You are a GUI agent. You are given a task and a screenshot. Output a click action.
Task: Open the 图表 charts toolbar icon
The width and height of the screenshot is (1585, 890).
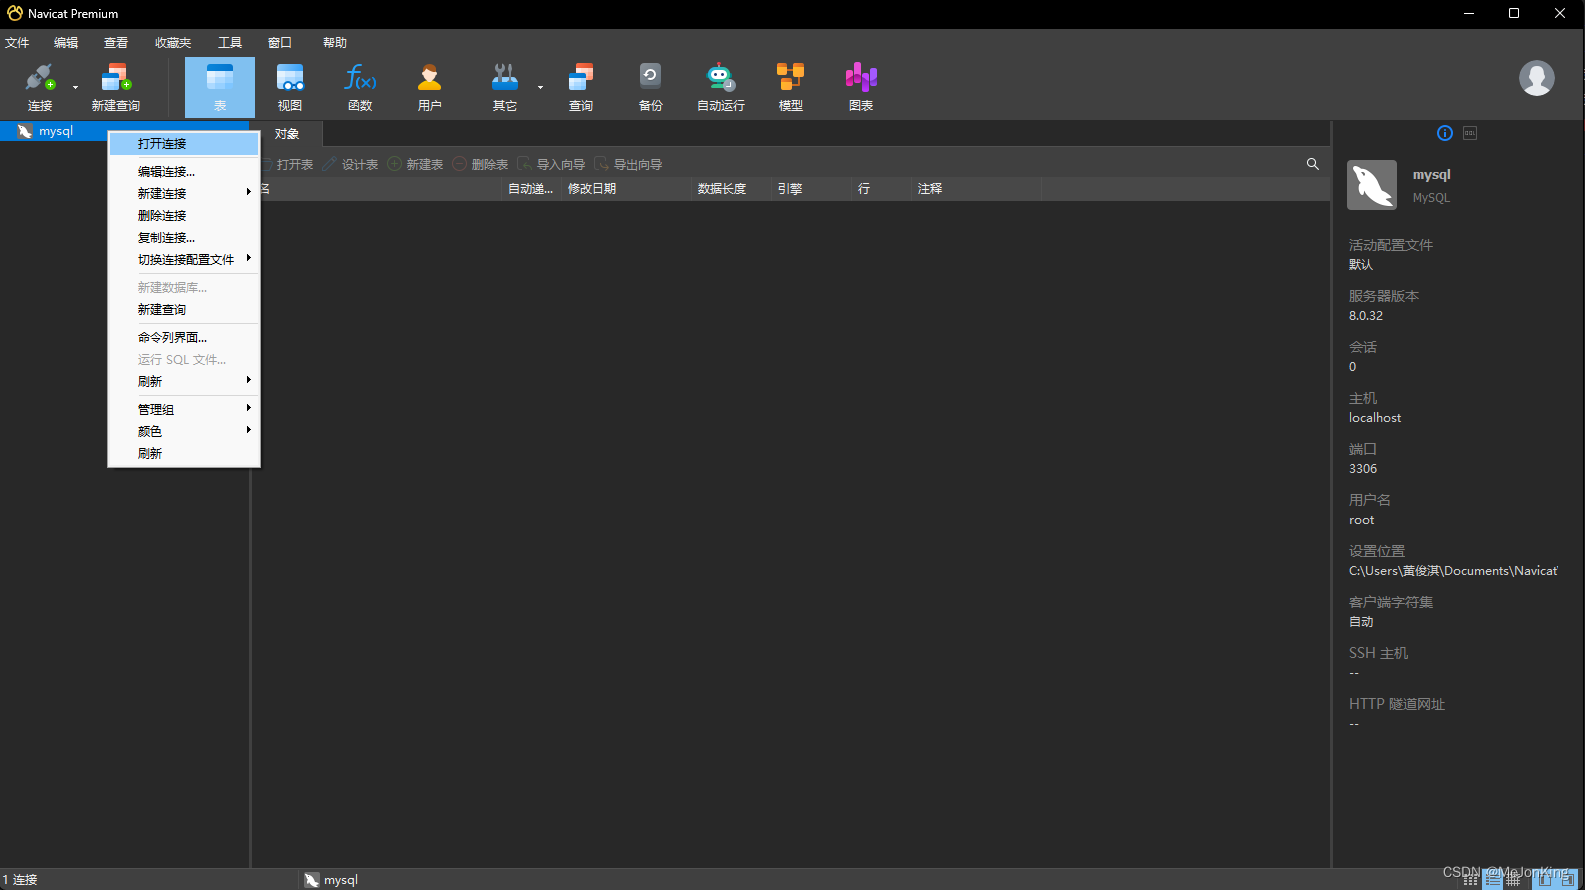pyautogui.click(x=861, y=87)
